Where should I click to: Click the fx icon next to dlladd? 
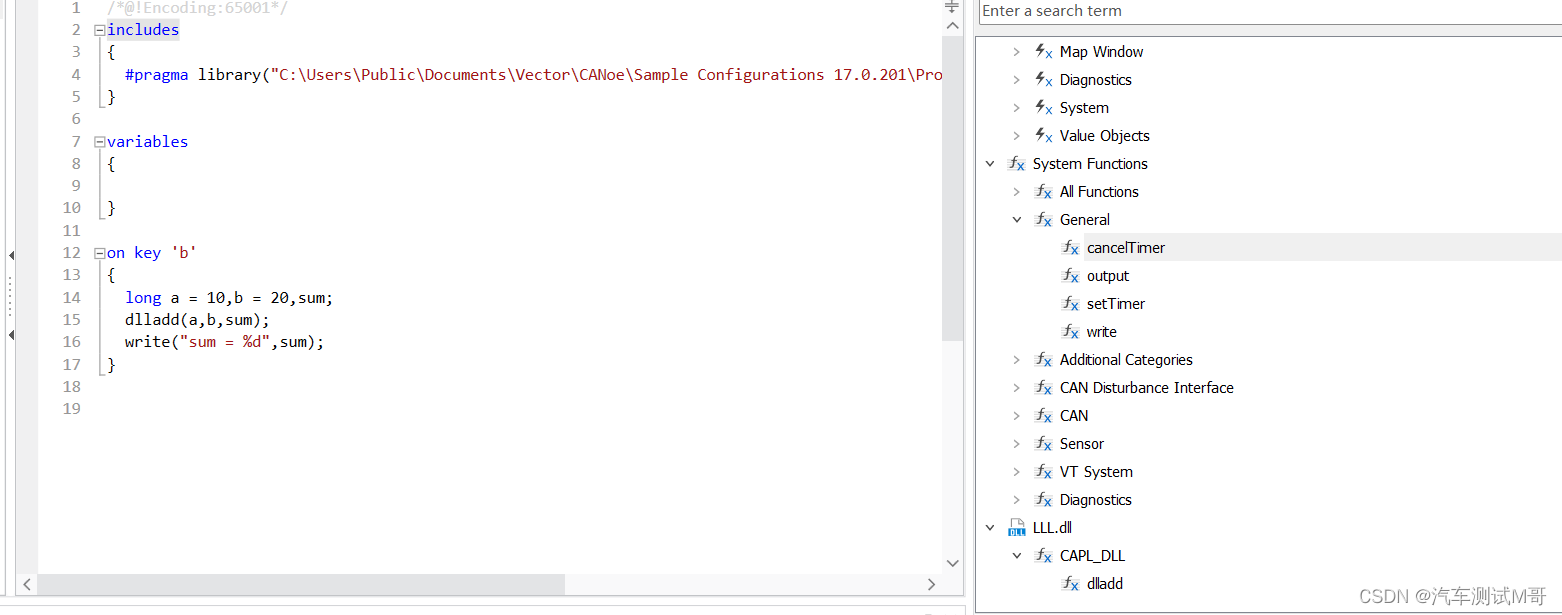pyautogui.click(x=1069, y=583)
